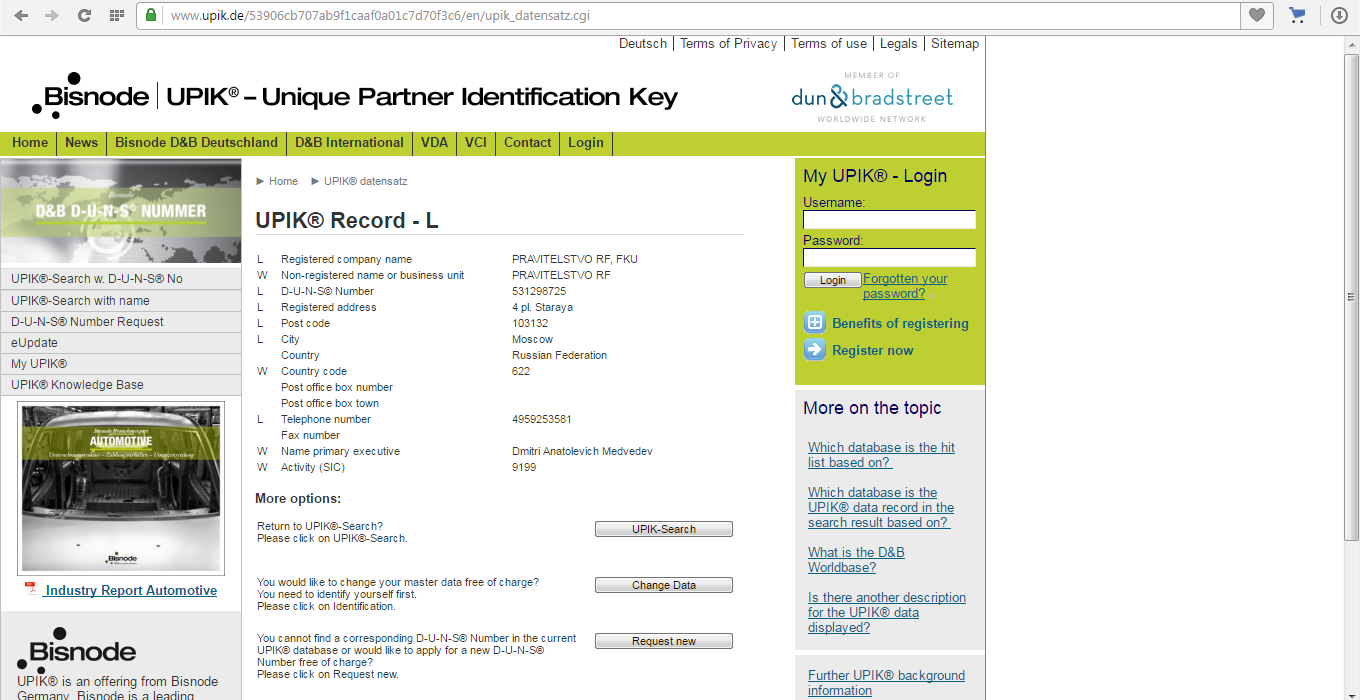Image resolution: width=1360 pixels, height=700 pixels.
Task: Click the Bisnode logo in header
Action: [x=91, y=96]
